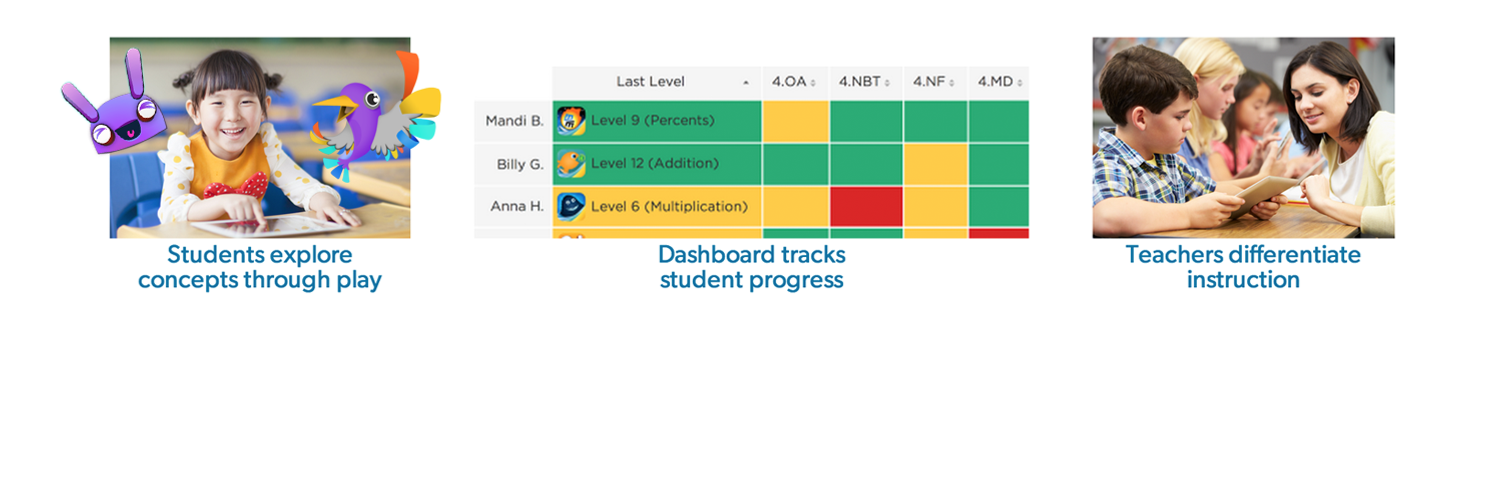Image resolution: width=1500 pixels, height=500 pixels.
Task: Click Billy G.'s yellow 4.NF cell
Action: click(935, 164)
